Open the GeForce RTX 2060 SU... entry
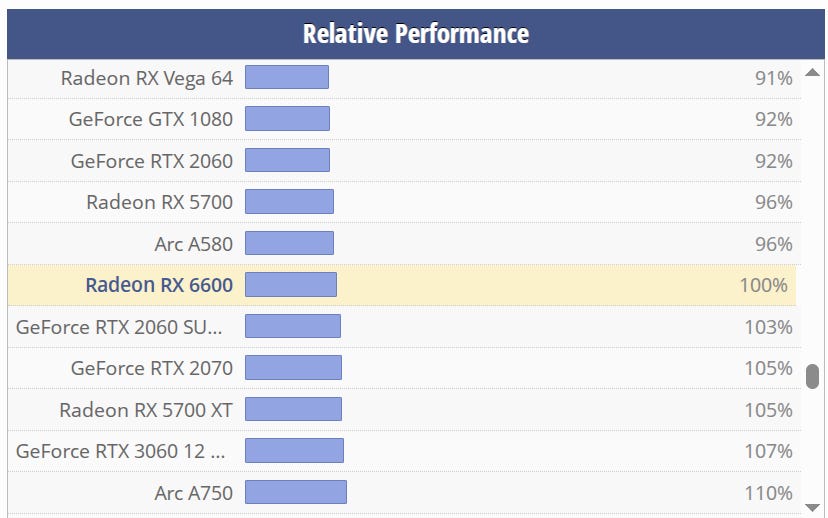Viewport: 828px width, 518px height. click(119, 327)
